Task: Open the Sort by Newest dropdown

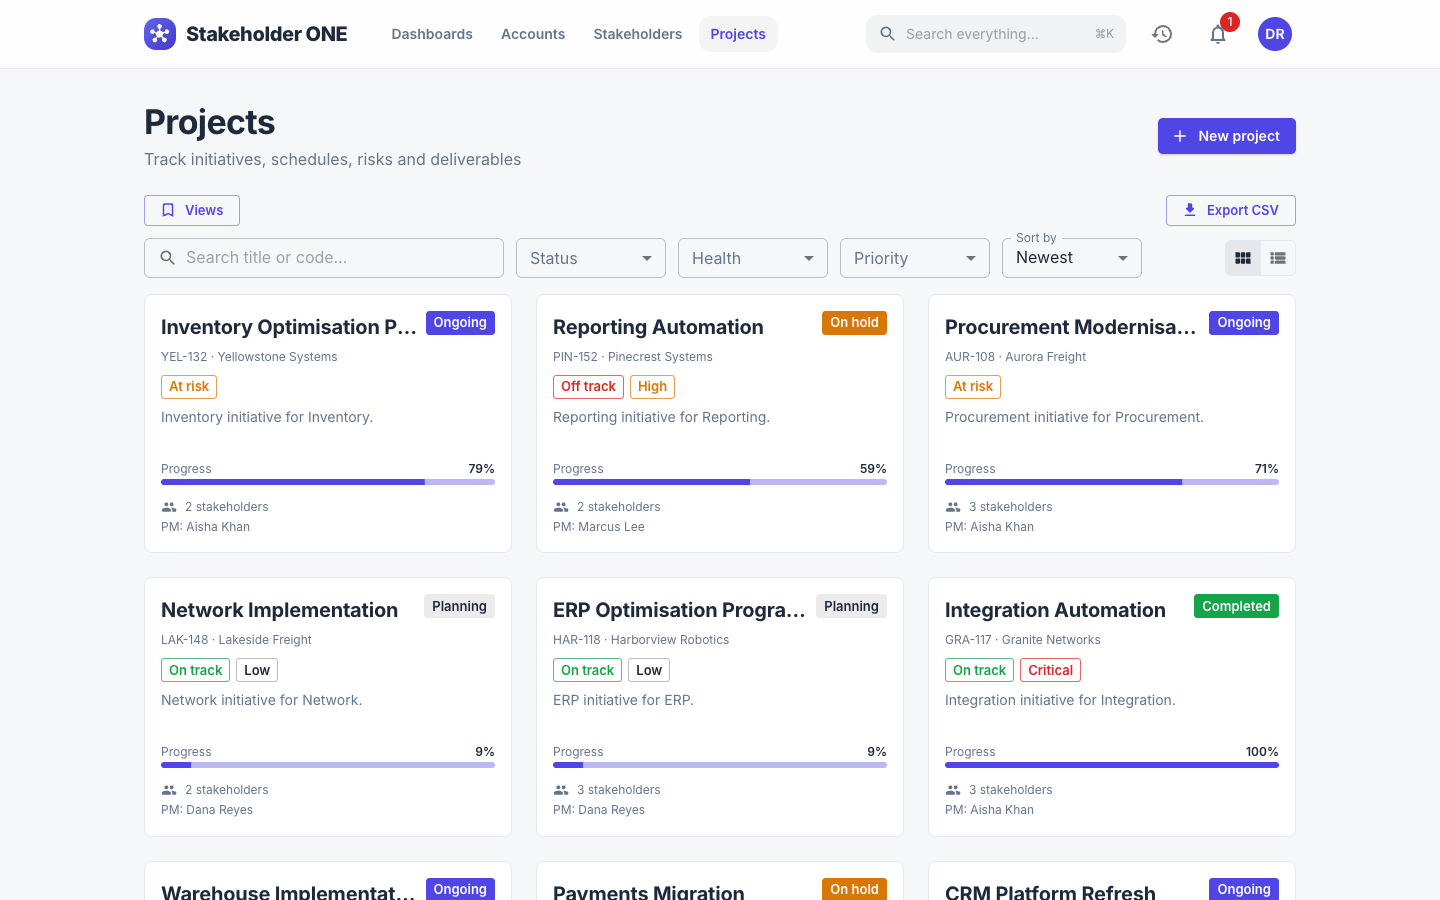Action: coord(1072,258)
